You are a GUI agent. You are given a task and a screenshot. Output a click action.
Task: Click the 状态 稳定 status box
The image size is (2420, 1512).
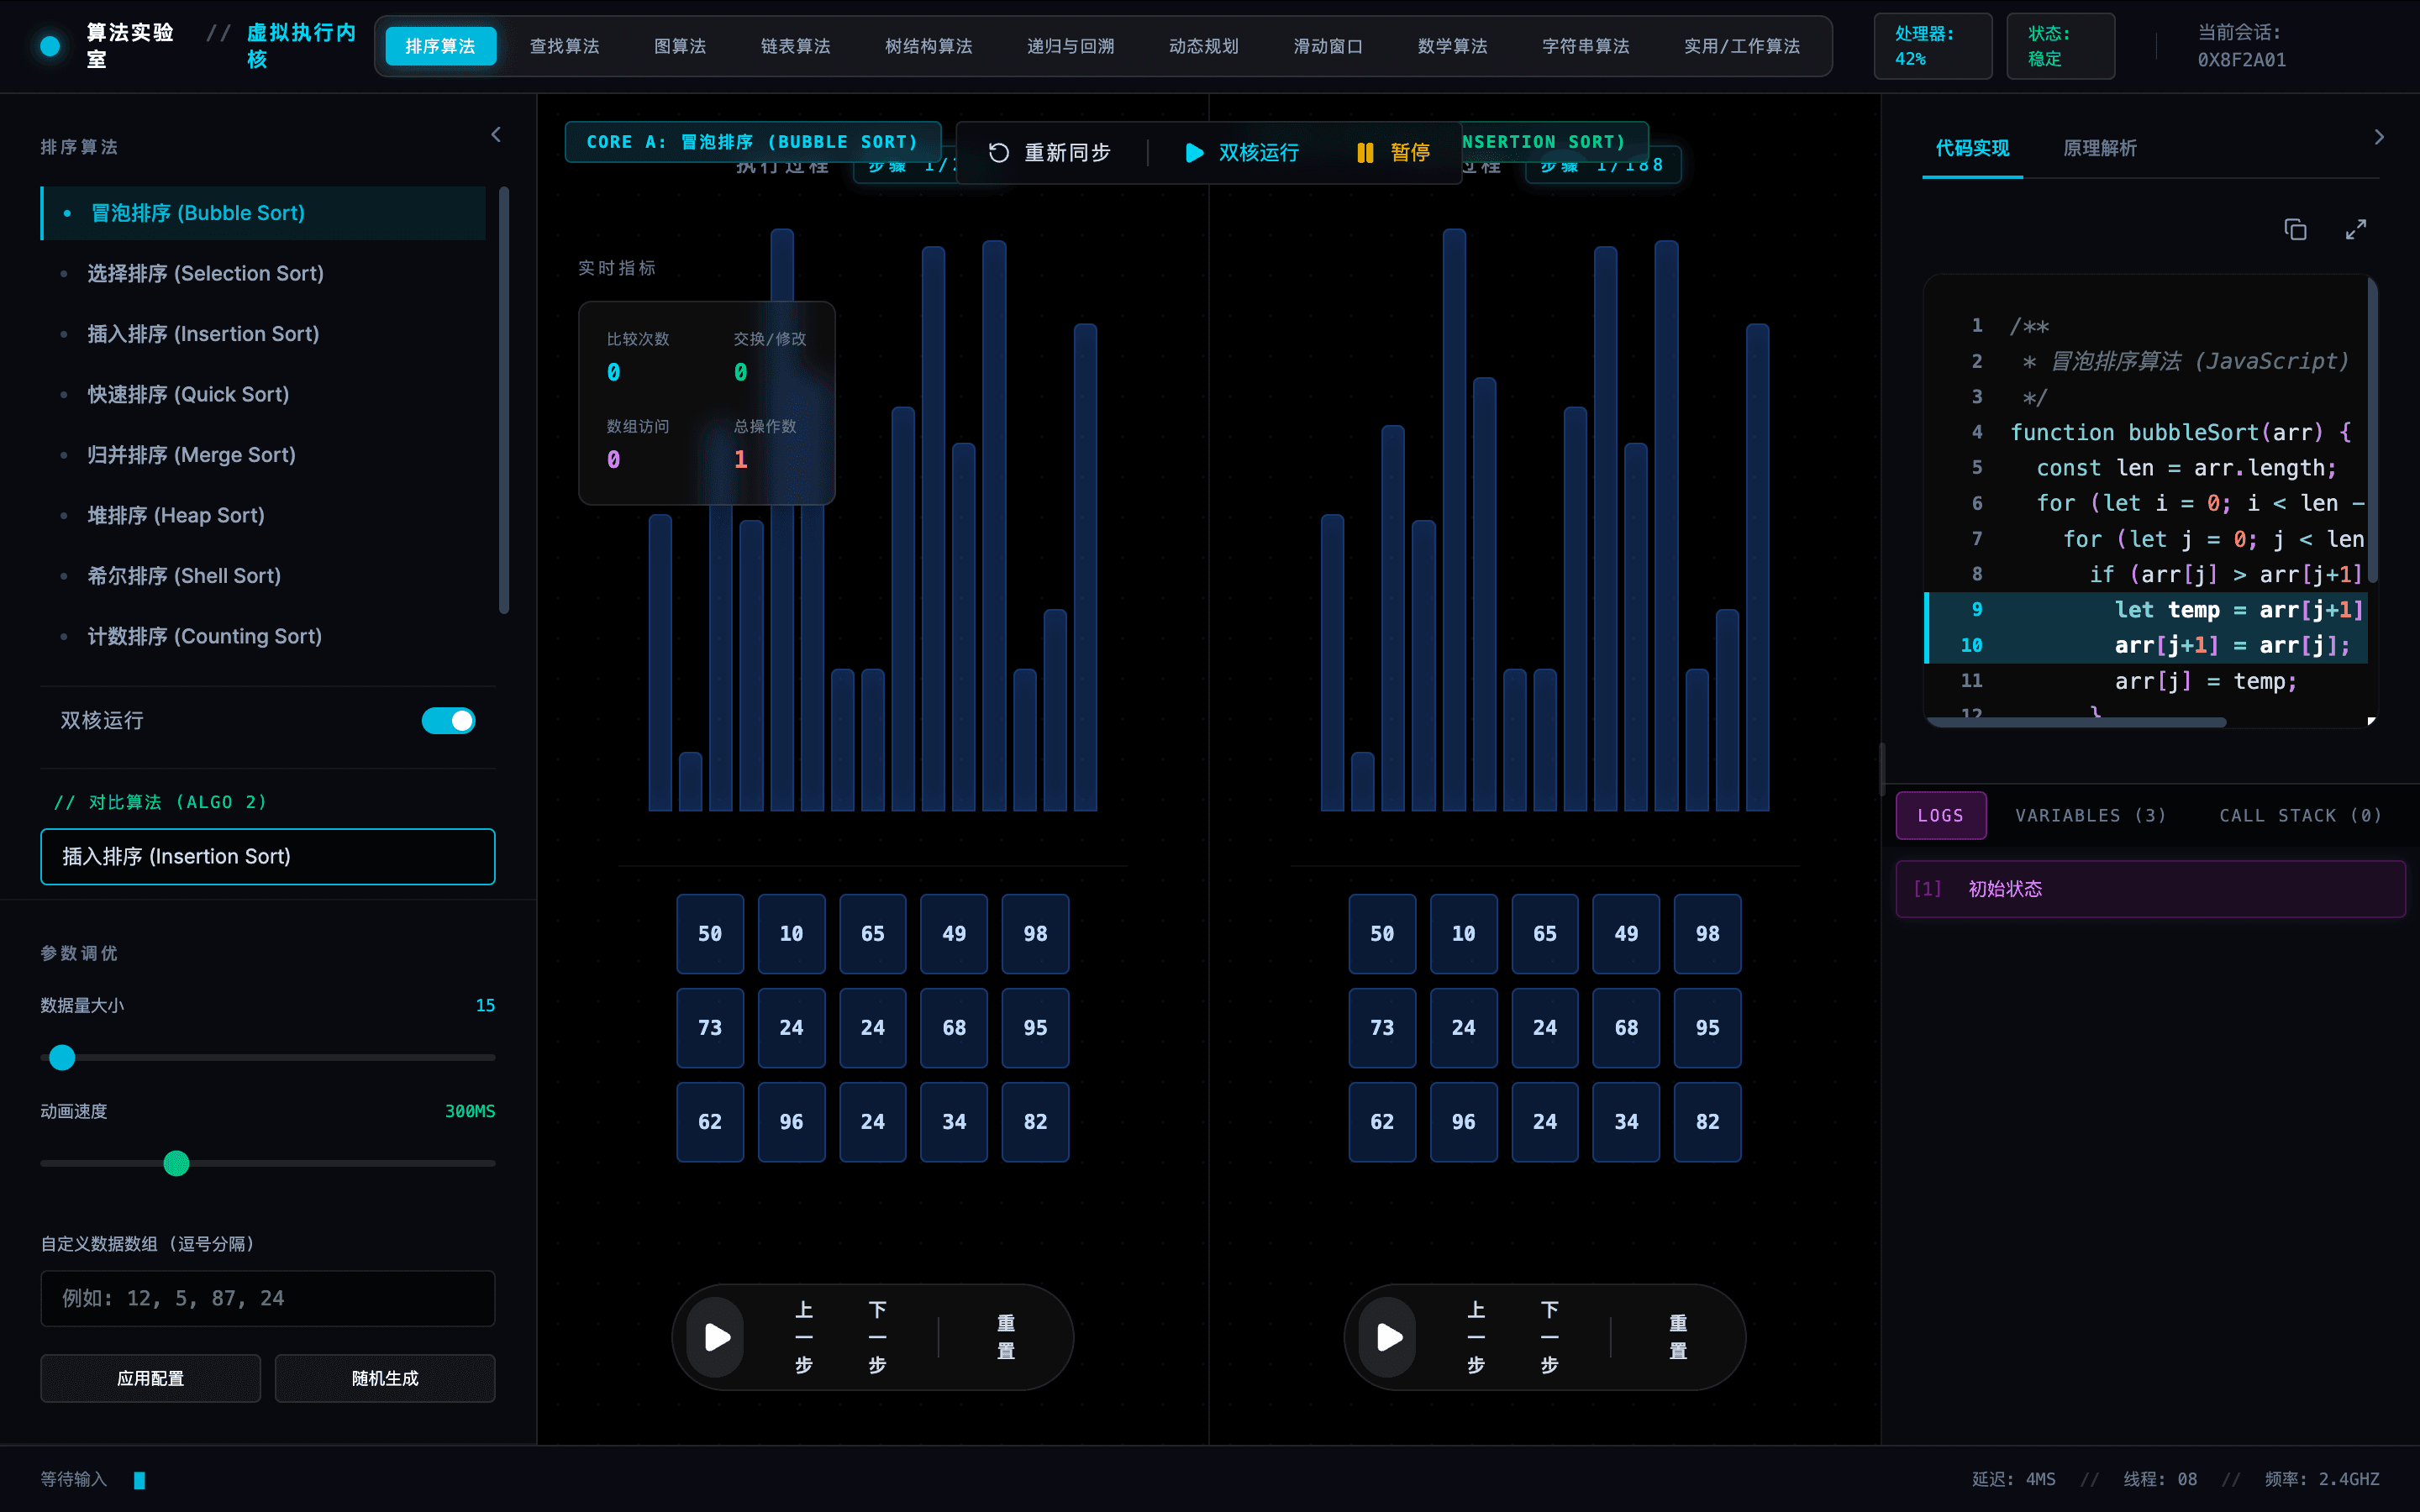tap(2060, 46)
